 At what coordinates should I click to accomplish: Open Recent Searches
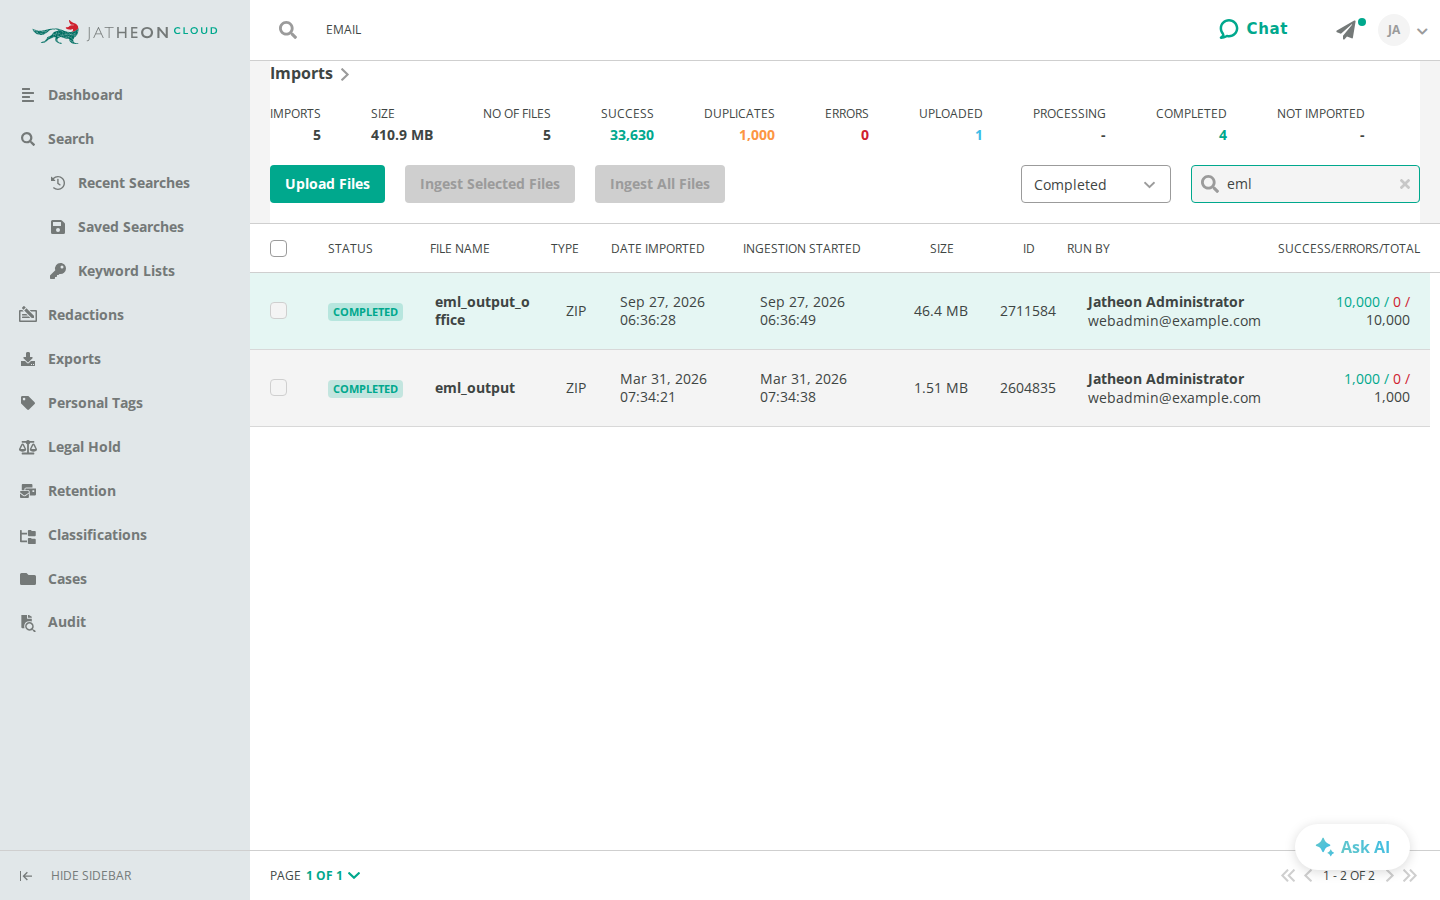(133, 183)
